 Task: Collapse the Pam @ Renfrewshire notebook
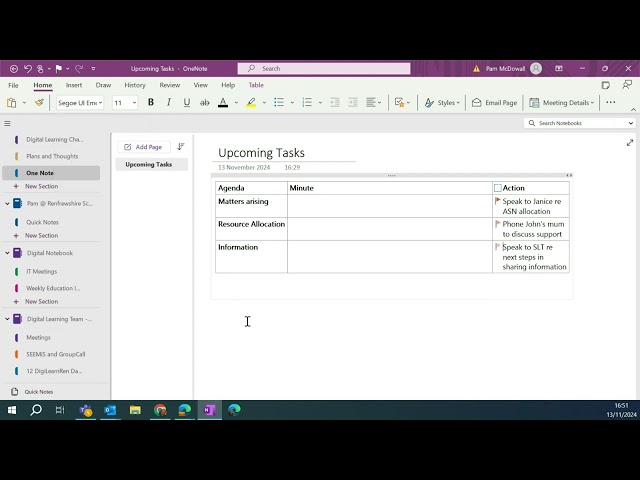point(7,203)
